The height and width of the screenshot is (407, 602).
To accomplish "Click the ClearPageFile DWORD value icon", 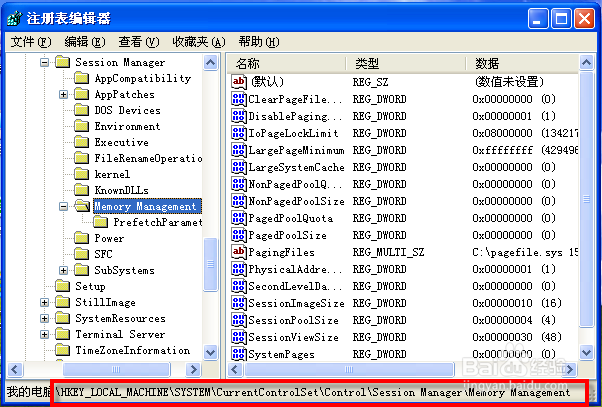I will click(x=238, y=99).
